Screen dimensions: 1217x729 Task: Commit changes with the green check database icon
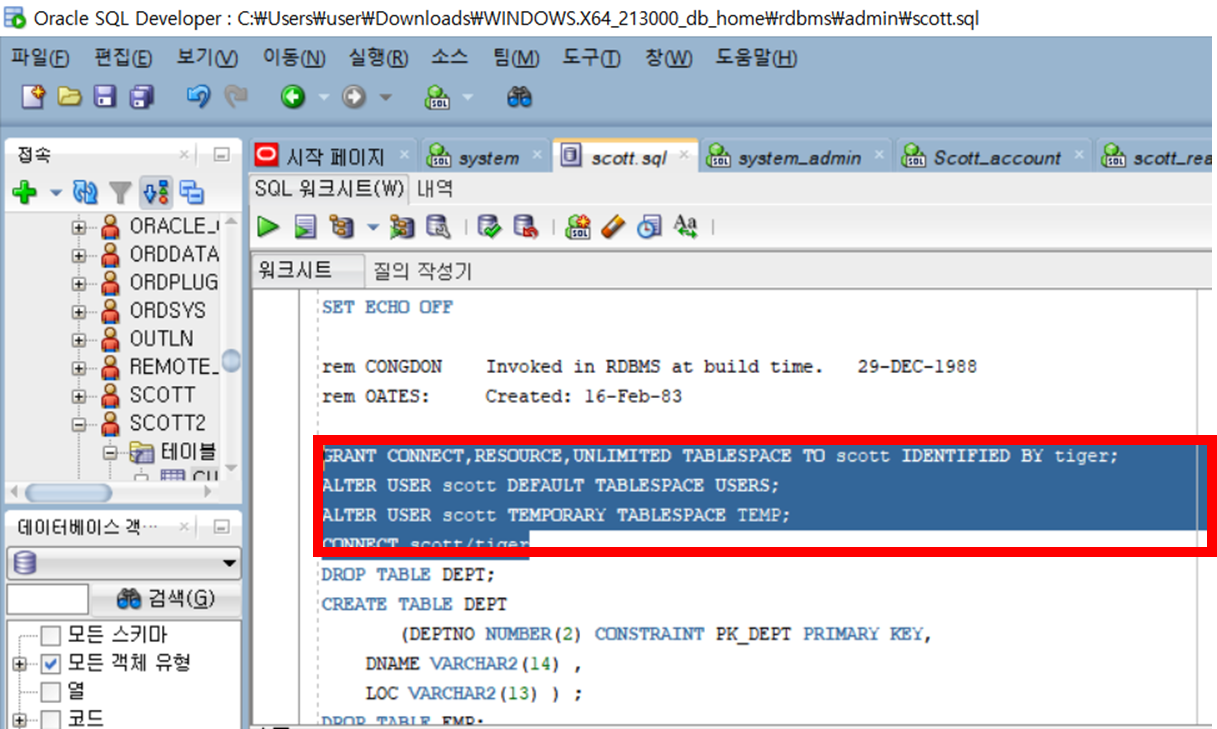pos(488,227)
